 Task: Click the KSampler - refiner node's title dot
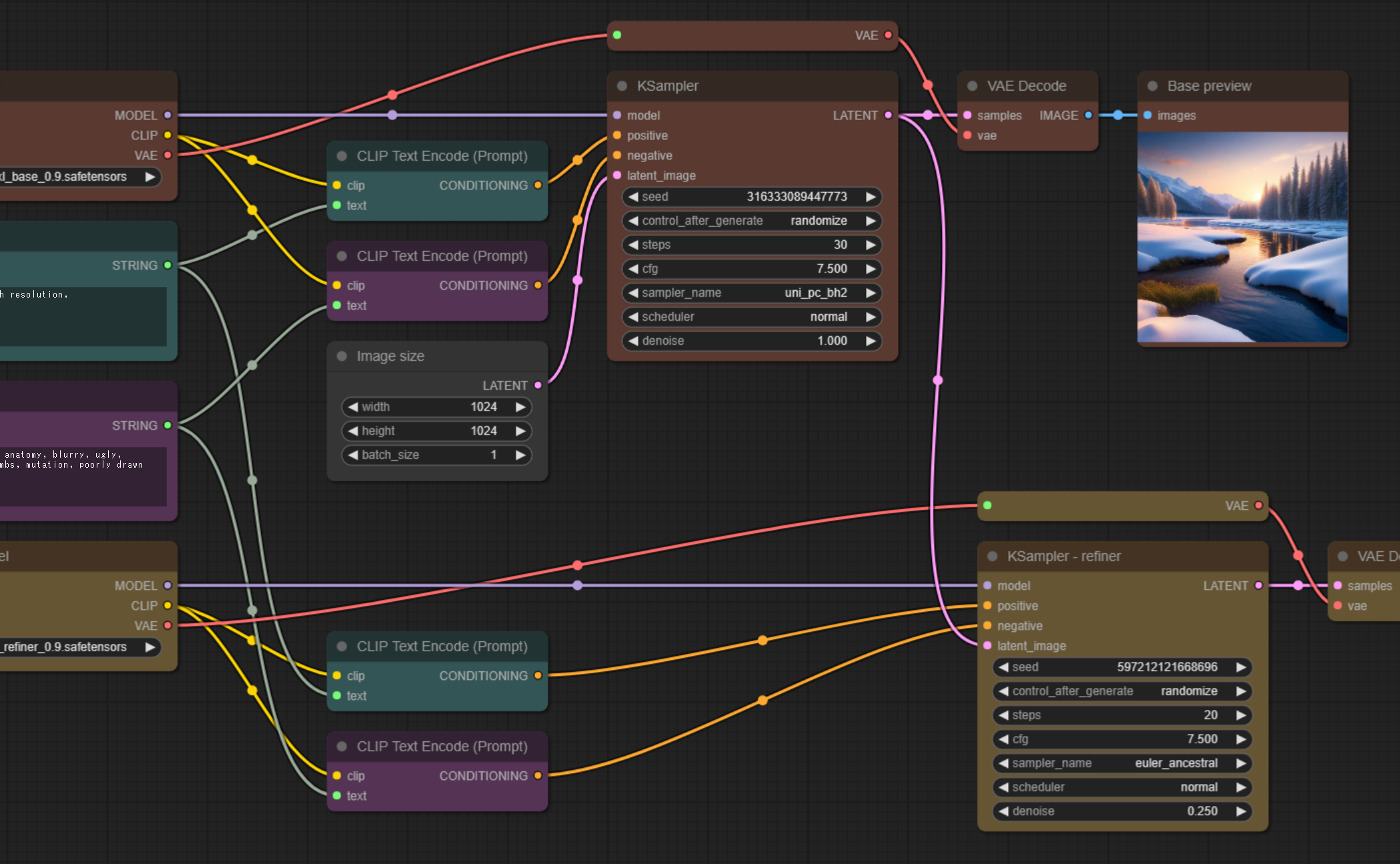click(992, 556)
